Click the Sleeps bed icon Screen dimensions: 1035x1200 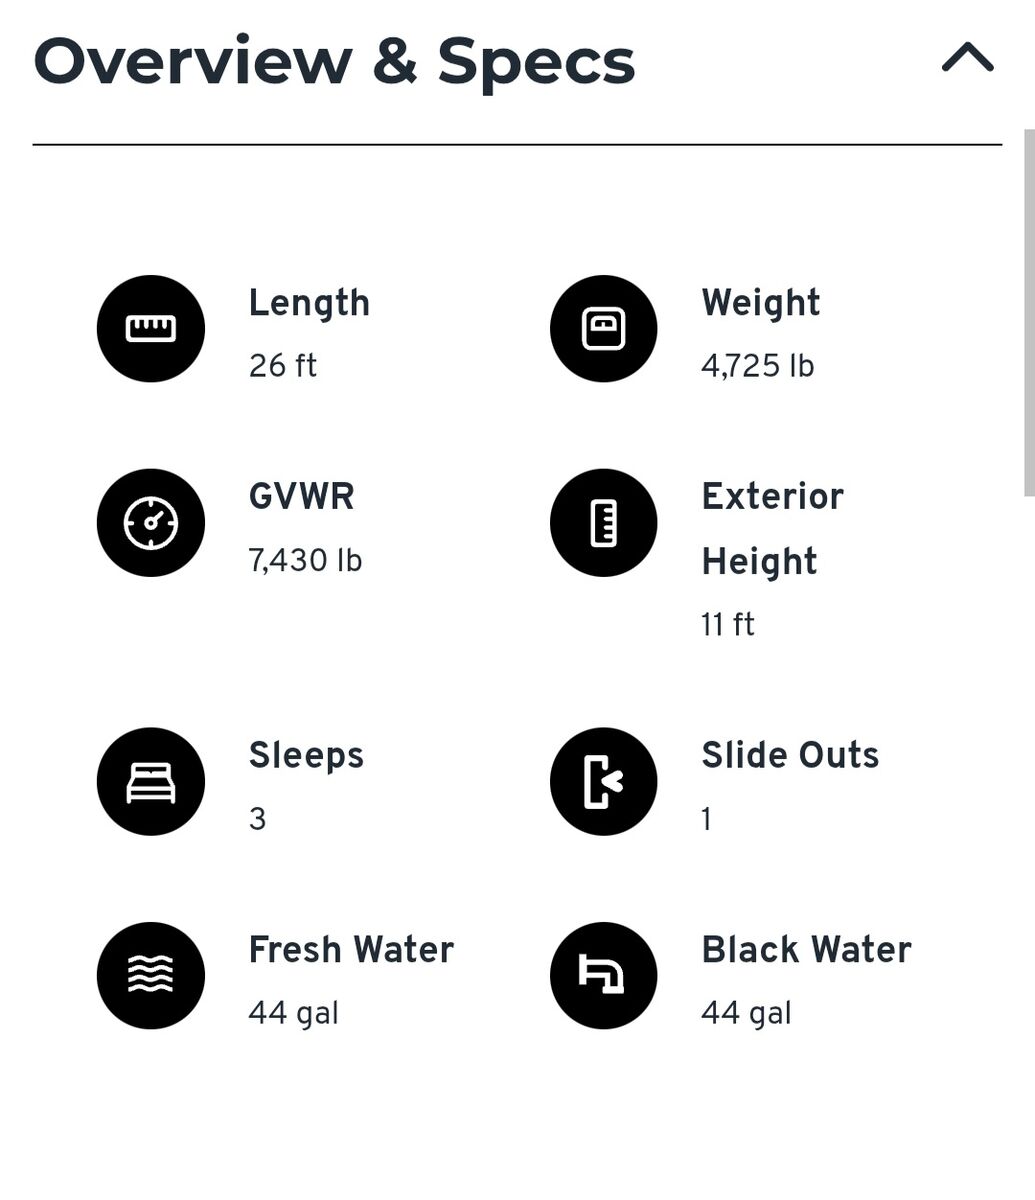(x=151, y=782)
